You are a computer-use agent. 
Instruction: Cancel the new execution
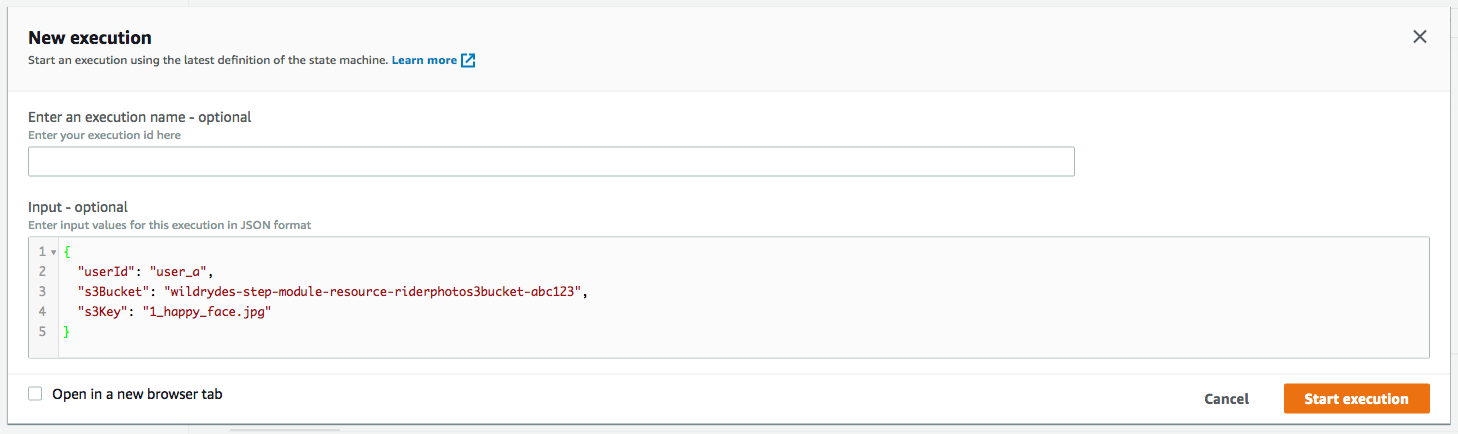[1226, 399]
